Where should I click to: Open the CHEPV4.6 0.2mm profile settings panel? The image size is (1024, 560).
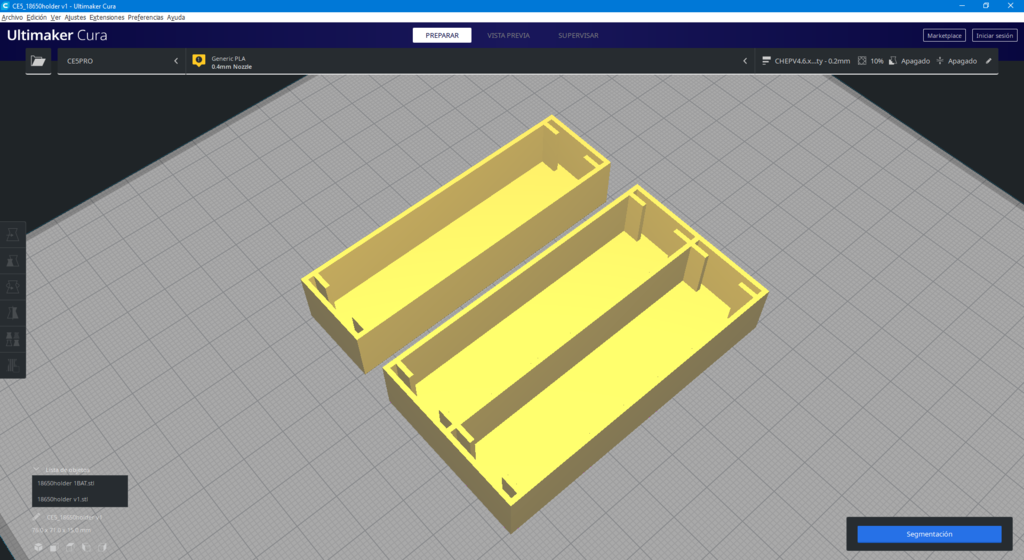pyautogui.click(x=876, y=61)
